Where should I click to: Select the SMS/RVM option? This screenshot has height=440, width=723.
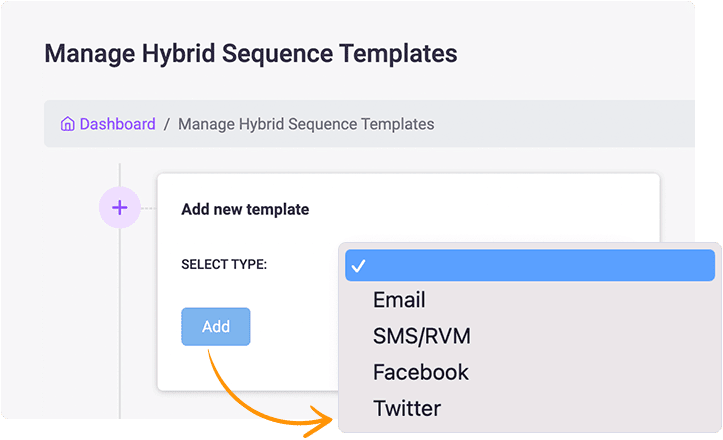421,336
